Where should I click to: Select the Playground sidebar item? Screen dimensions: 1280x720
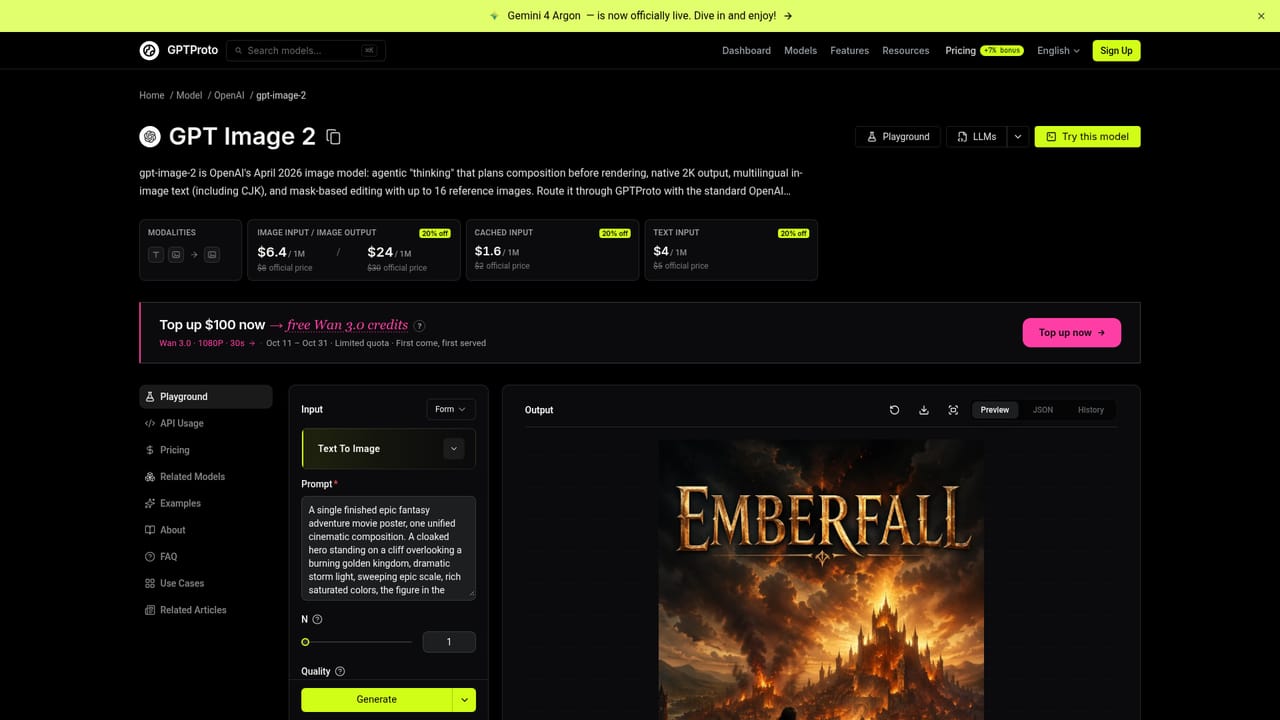205,397
